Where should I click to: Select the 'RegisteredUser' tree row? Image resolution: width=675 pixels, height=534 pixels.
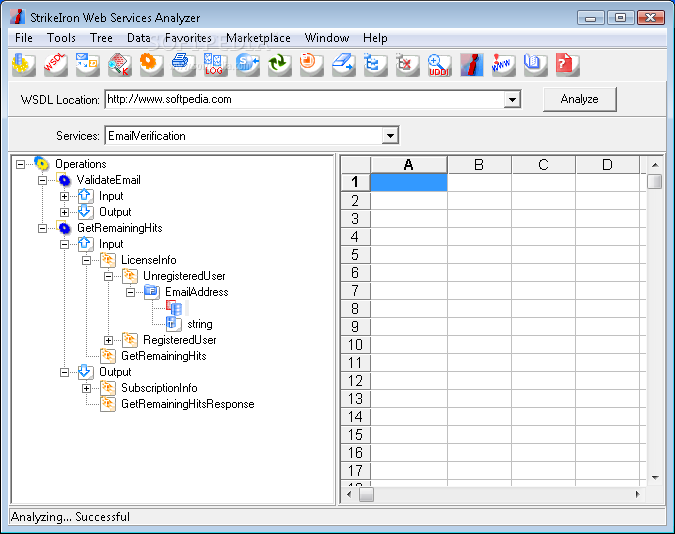pos(180,340)
